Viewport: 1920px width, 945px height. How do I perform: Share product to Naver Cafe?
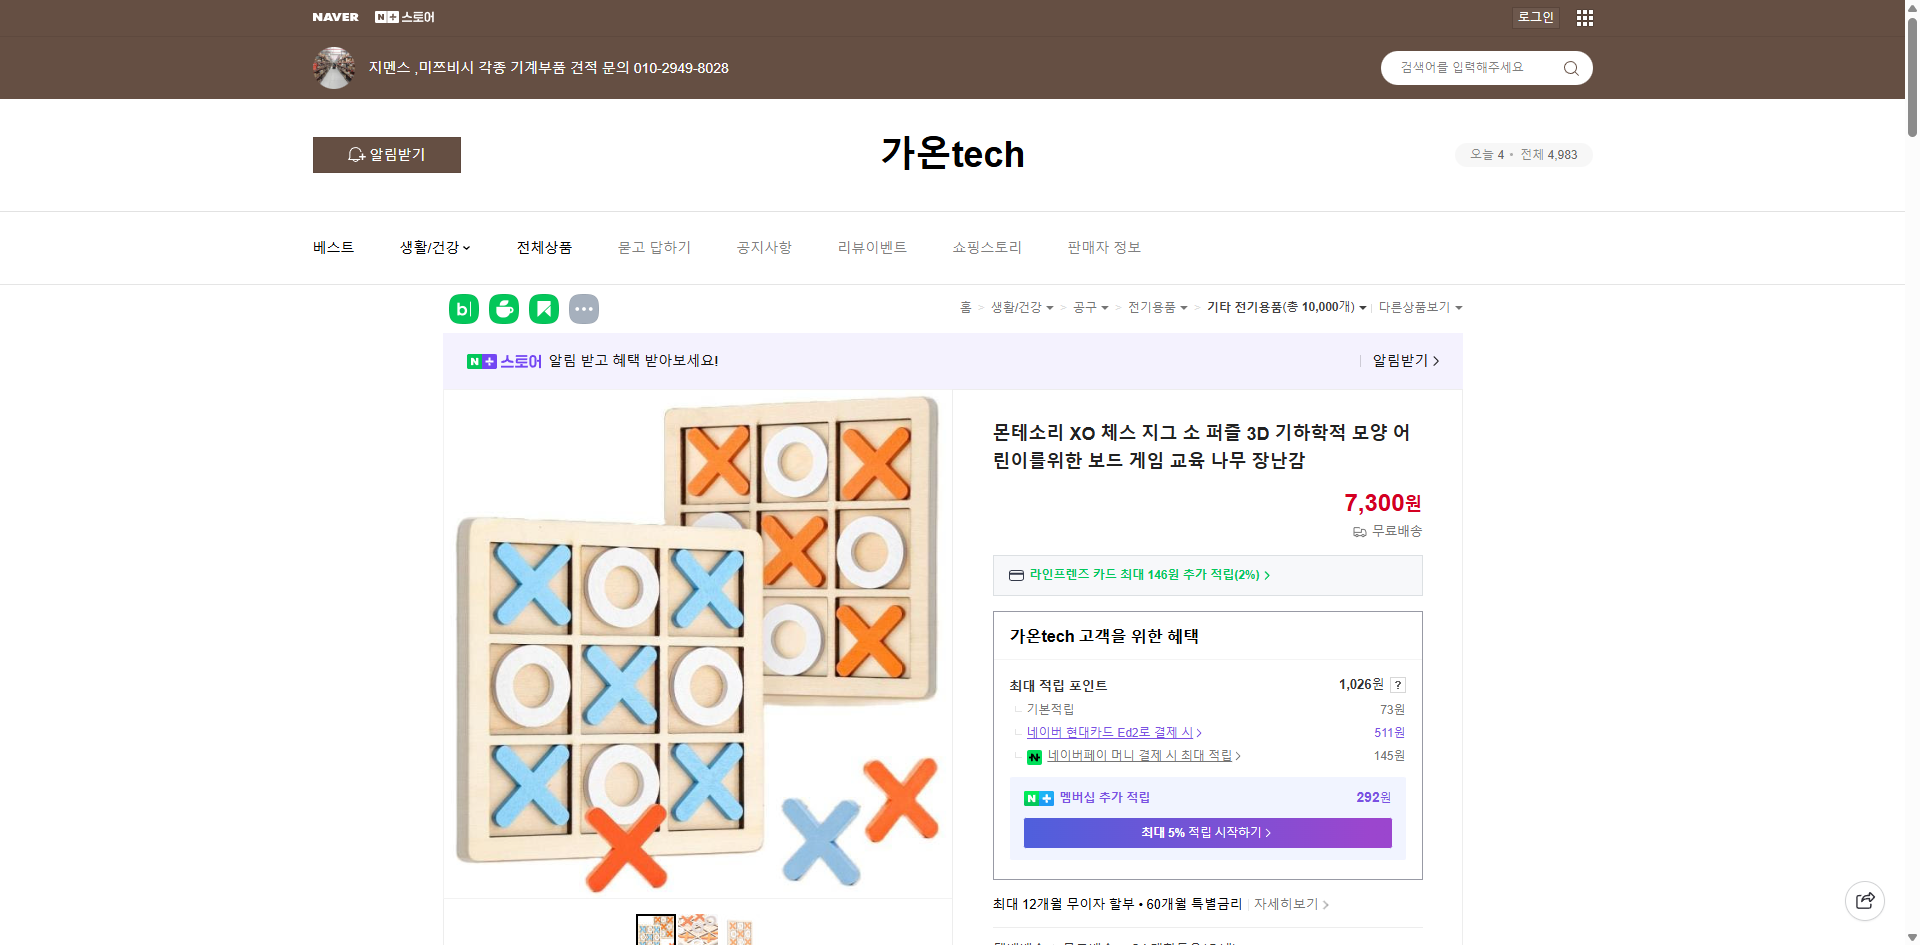[x=503, y=309]
